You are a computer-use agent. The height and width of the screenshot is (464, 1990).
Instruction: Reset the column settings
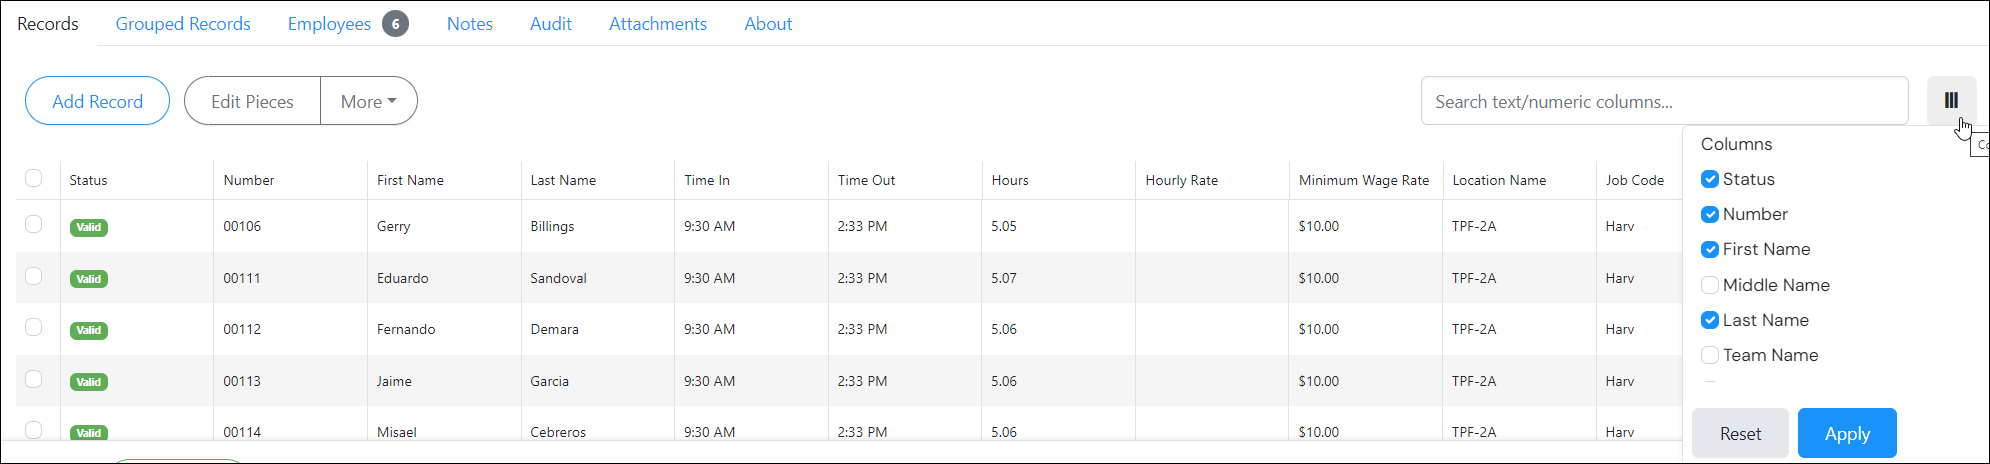1740,433
